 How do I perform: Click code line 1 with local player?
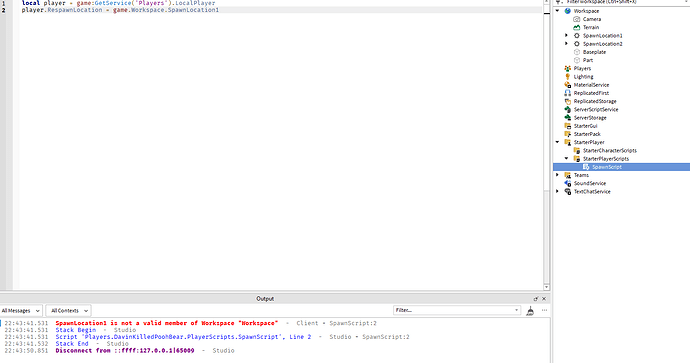119,3
